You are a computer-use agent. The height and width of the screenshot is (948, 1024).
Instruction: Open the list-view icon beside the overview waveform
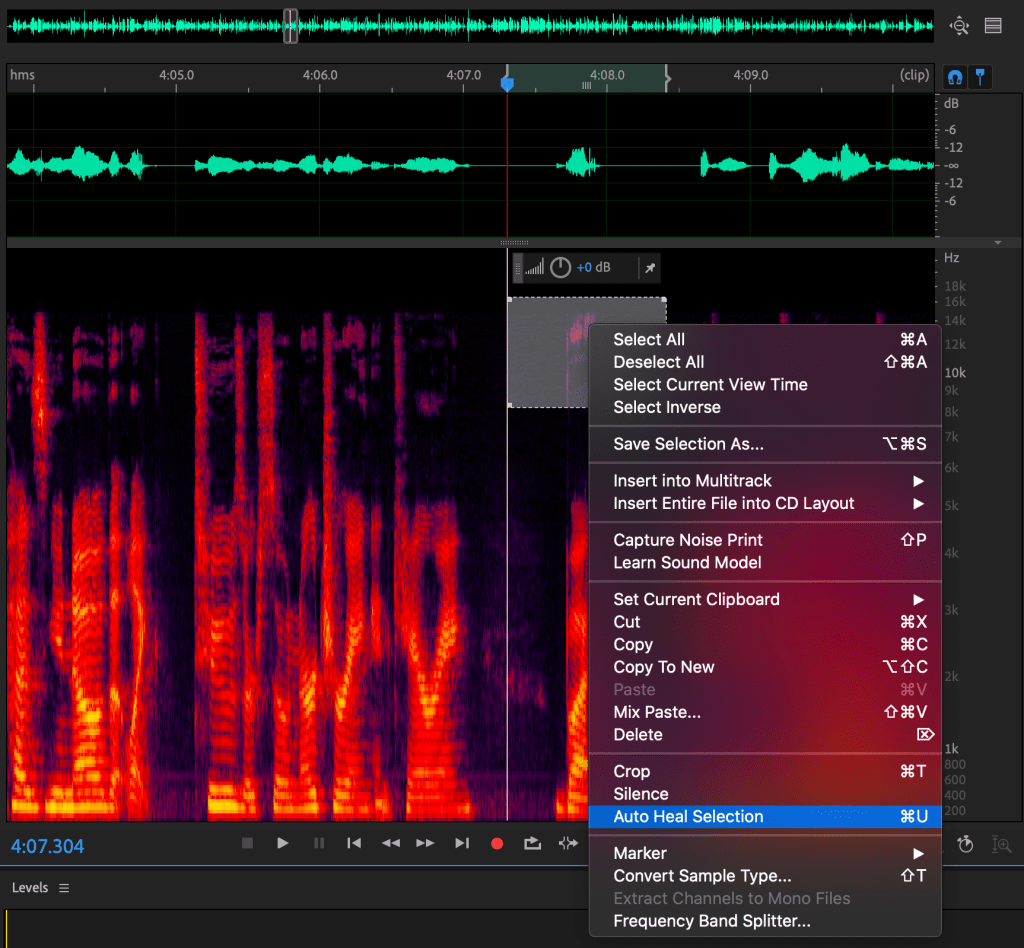pyautogui.click(x=993, y=26)
